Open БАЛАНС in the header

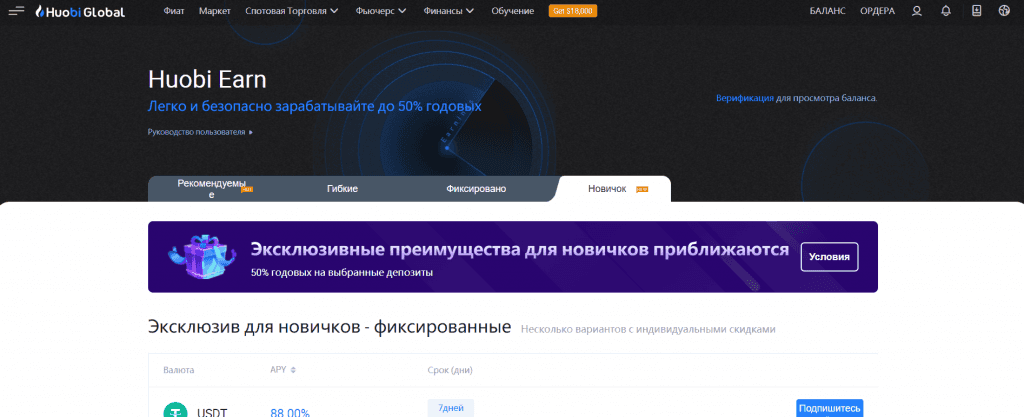(827, 11)
